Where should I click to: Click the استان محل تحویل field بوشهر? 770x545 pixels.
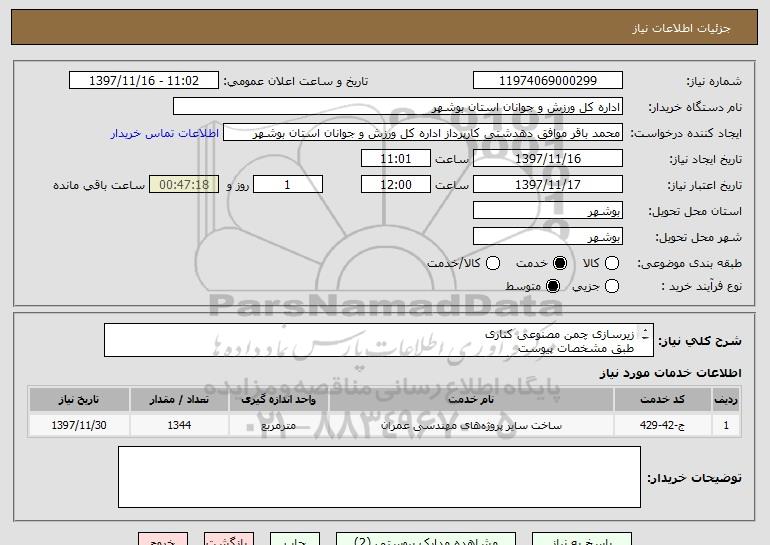click(548, 211)
